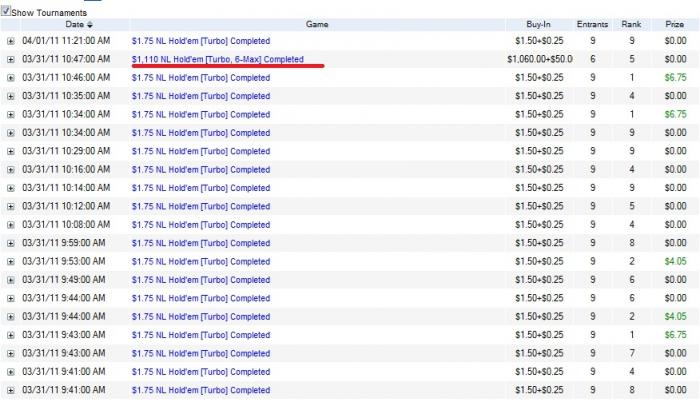Expand the 03/31/11 9:49:00 AM row
Screen dimensions: 700x402
11,281
